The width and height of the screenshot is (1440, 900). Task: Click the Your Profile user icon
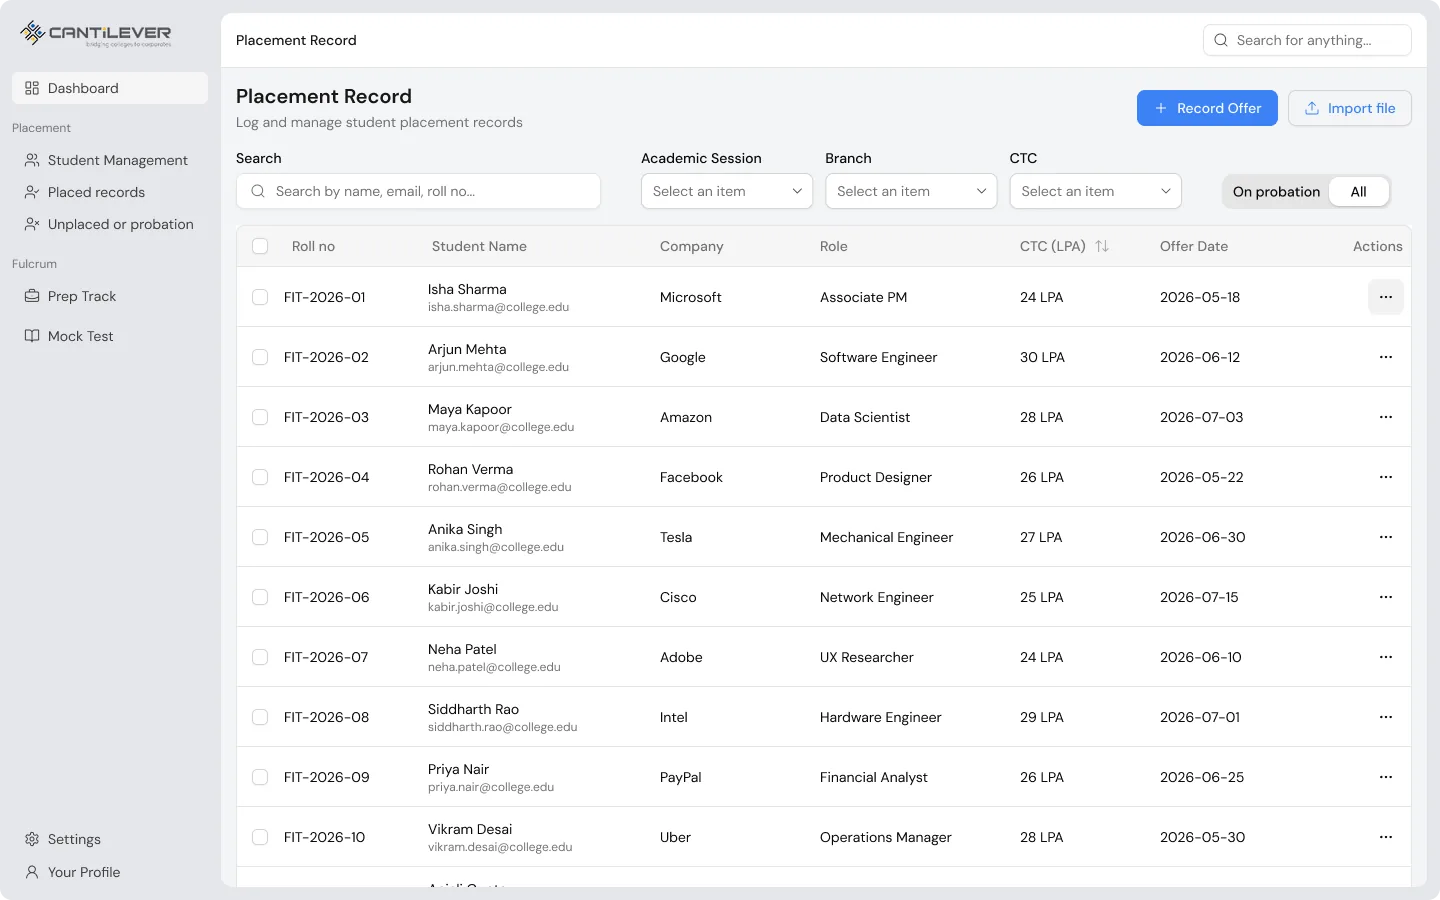pyautogui.click(x=32, y=872)
